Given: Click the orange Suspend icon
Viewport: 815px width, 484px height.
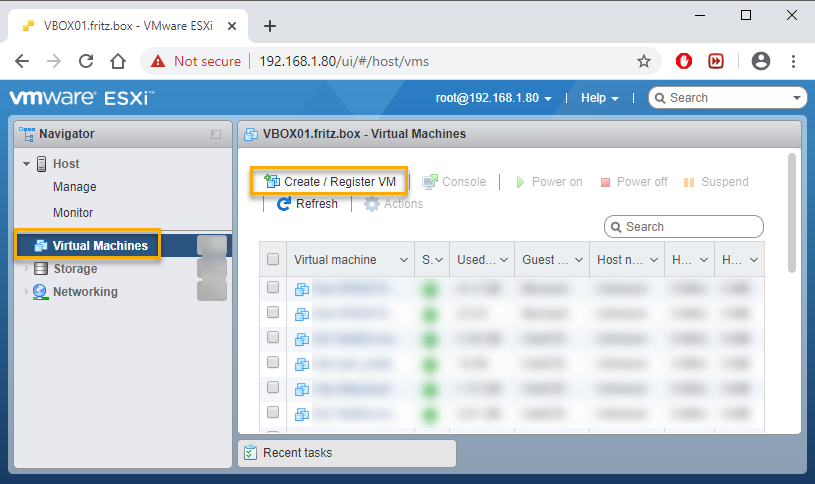Looking at the screenshot, I should pos(689,182).
